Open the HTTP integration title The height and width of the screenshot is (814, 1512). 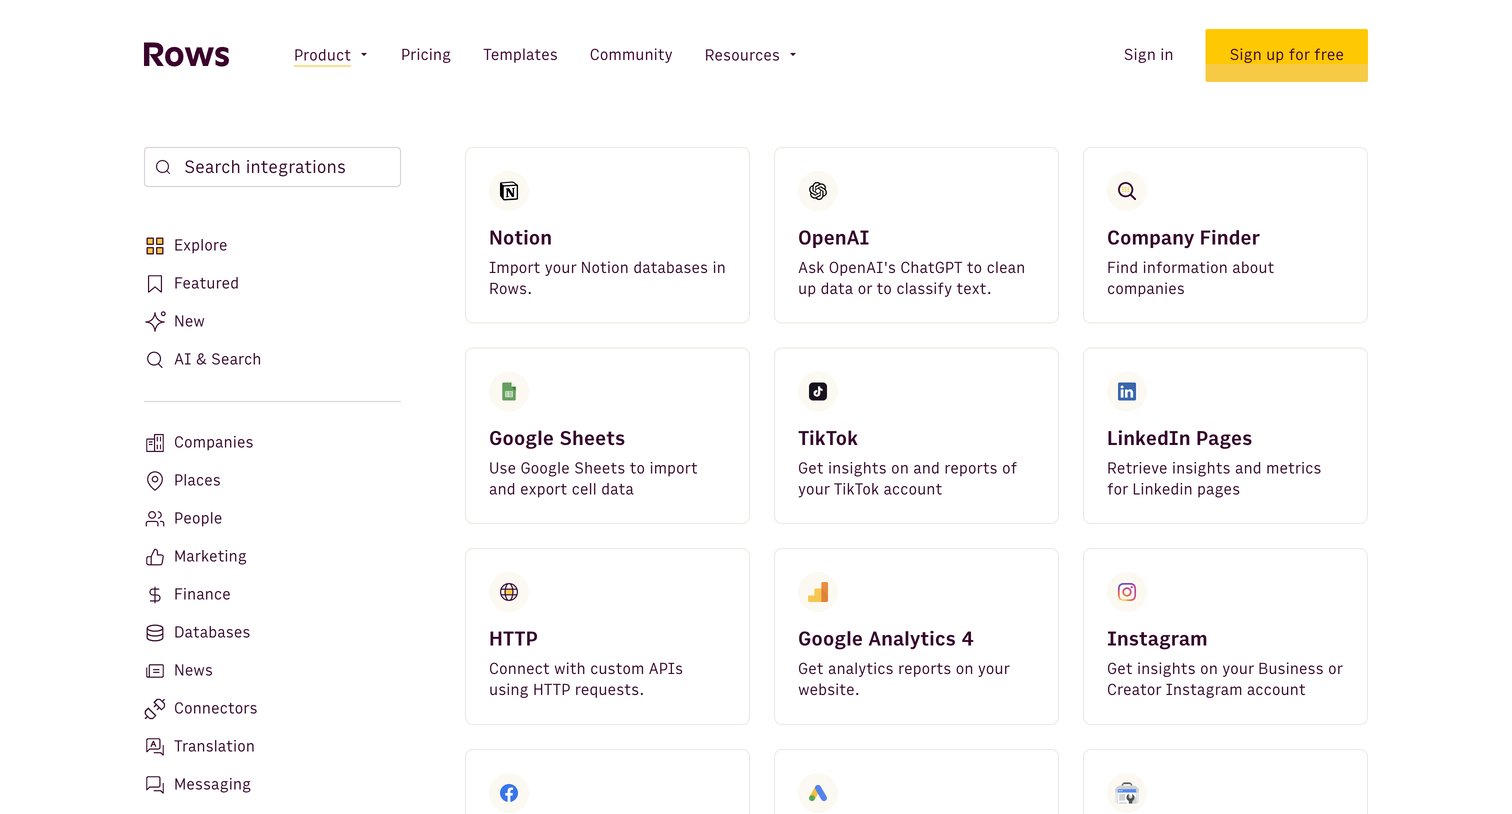tap(513, 639)
